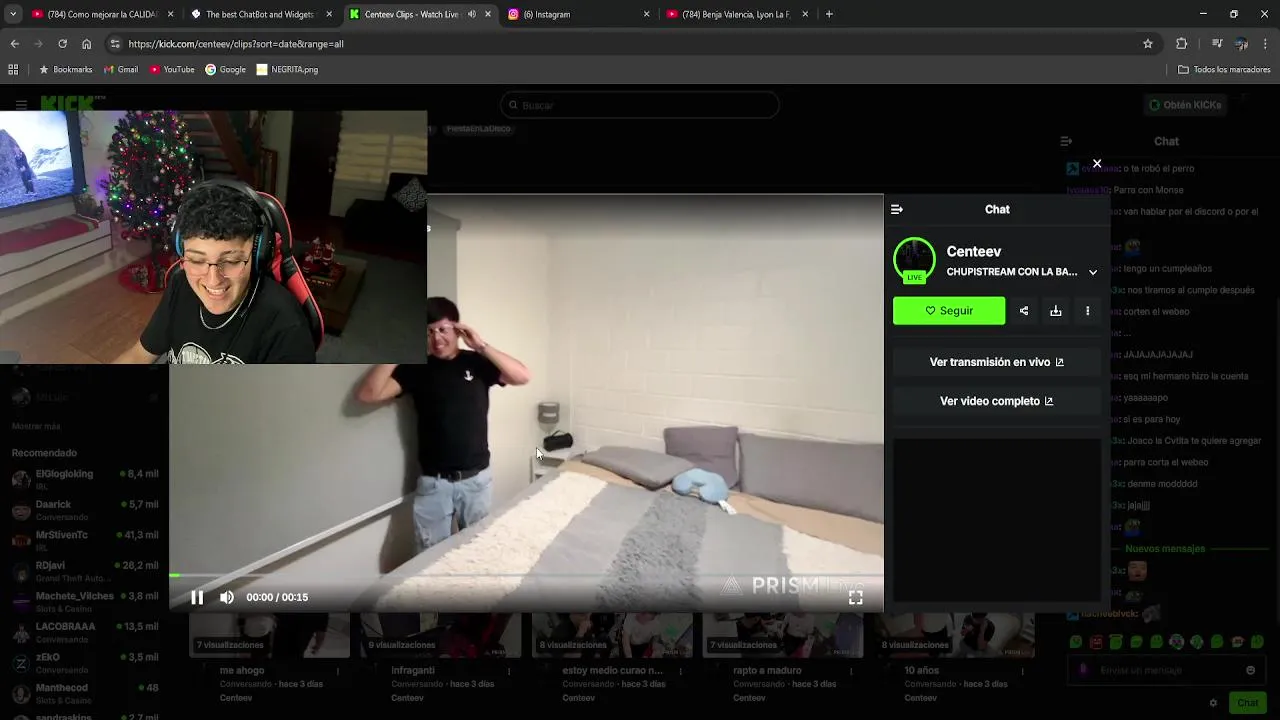The image size is (1280, 720).
Task: Open Chrome's three-dot menu
Action: [1266, 44]
